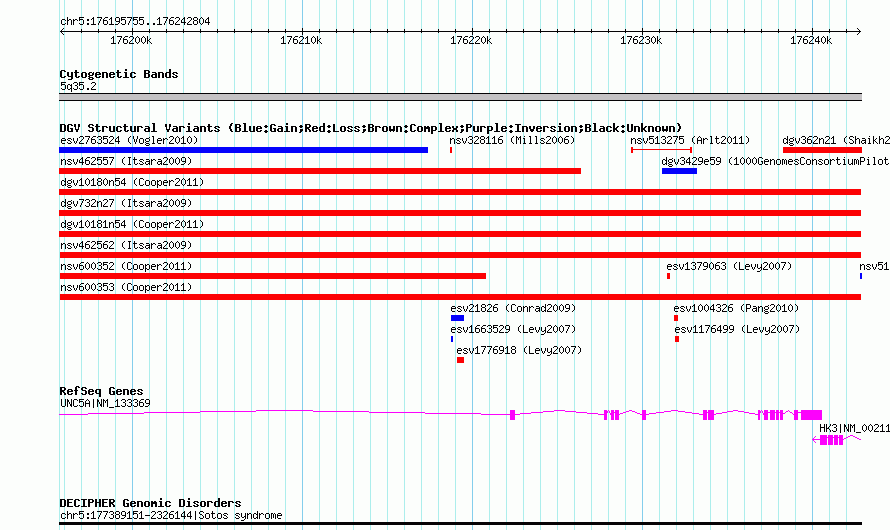The image size is (890, 530).
Task: Click the final large magenta exon of UNC5A
Action: pos(812,415)
